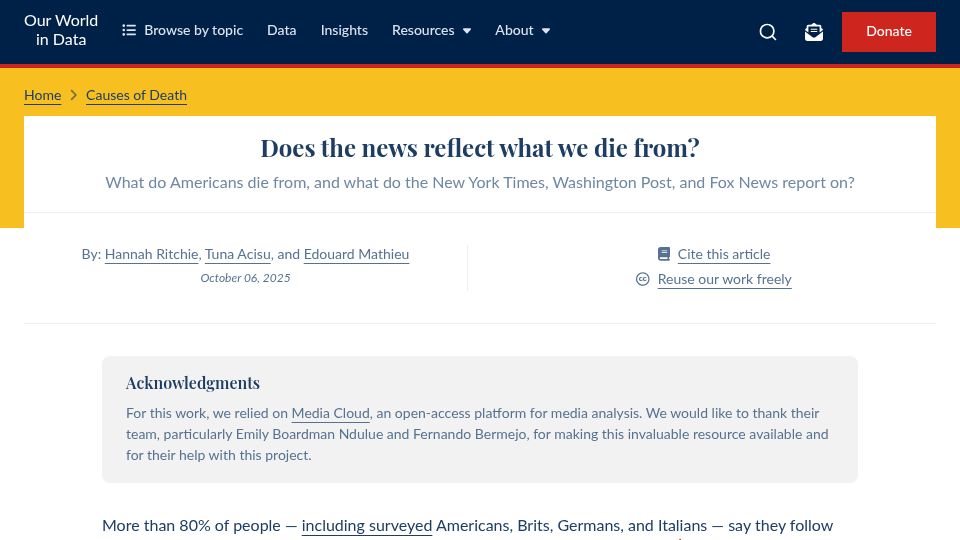
Task: Open the About menu label
Action: pos(514,30)
